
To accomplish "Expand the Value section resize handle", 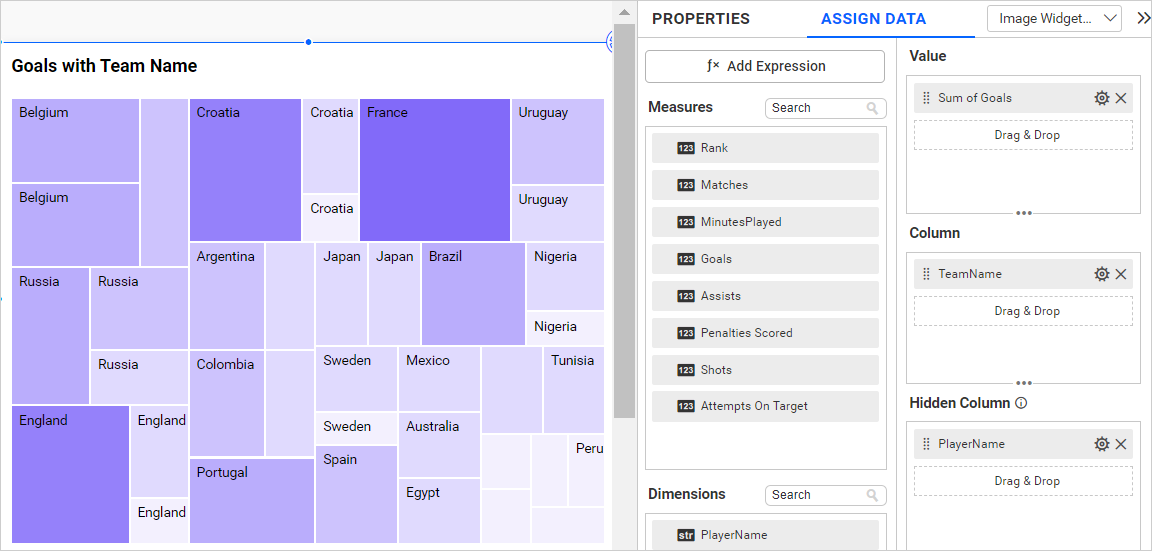I will (x=1023, y=213).
